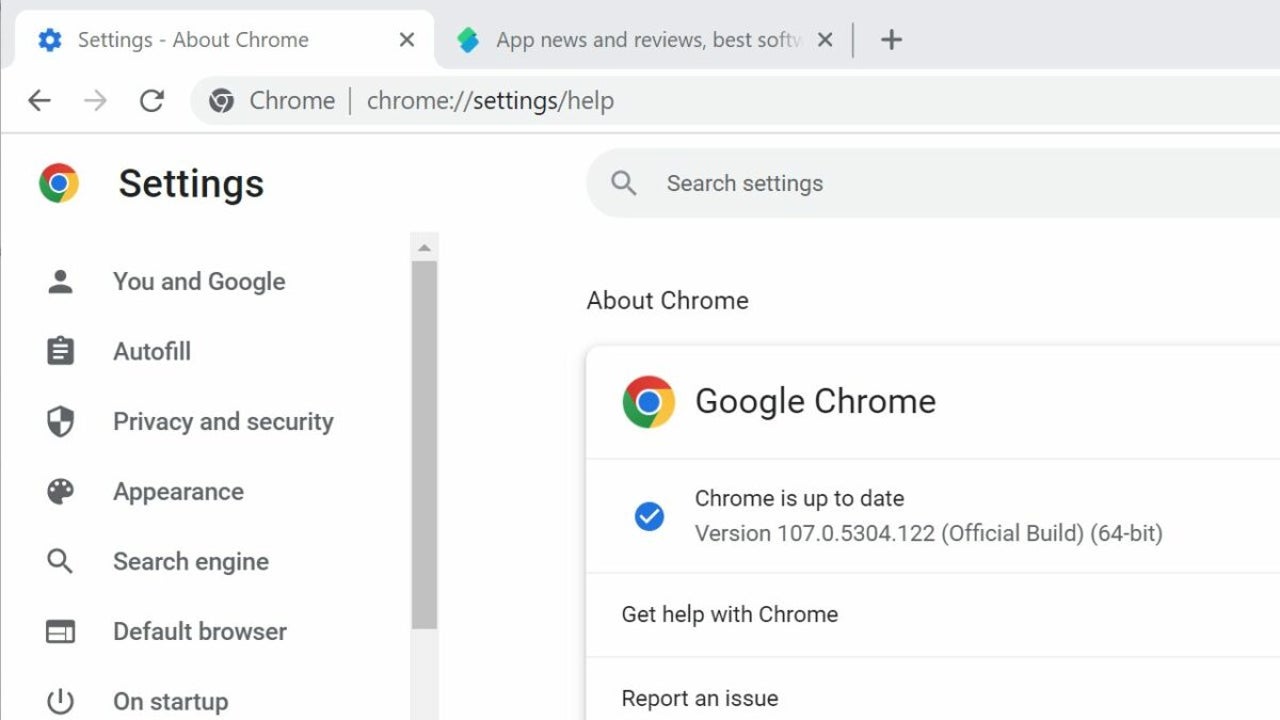1280x720 pixels.
Task: Select the Appearance palette icon
Action: pos(60,491)
